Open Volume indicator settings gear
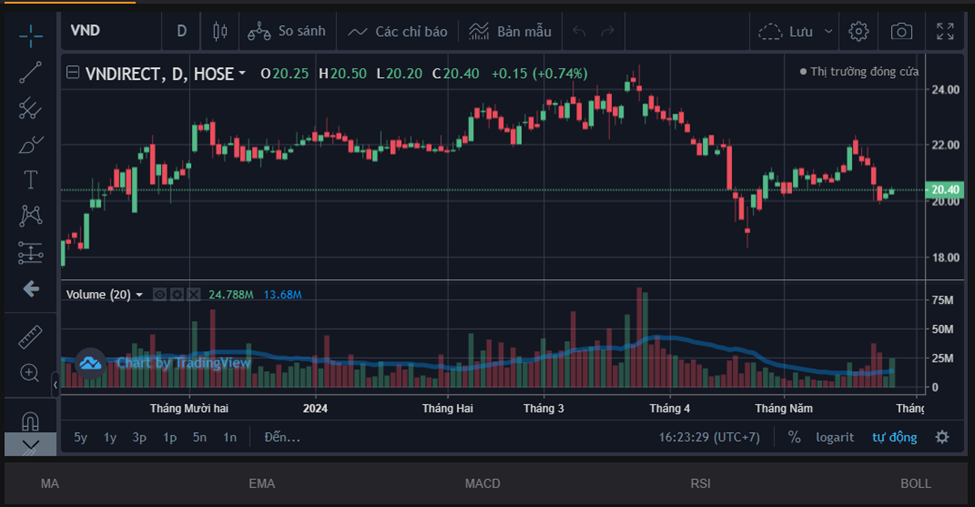This screenshot has height=507, width=975. click(177, 294)
